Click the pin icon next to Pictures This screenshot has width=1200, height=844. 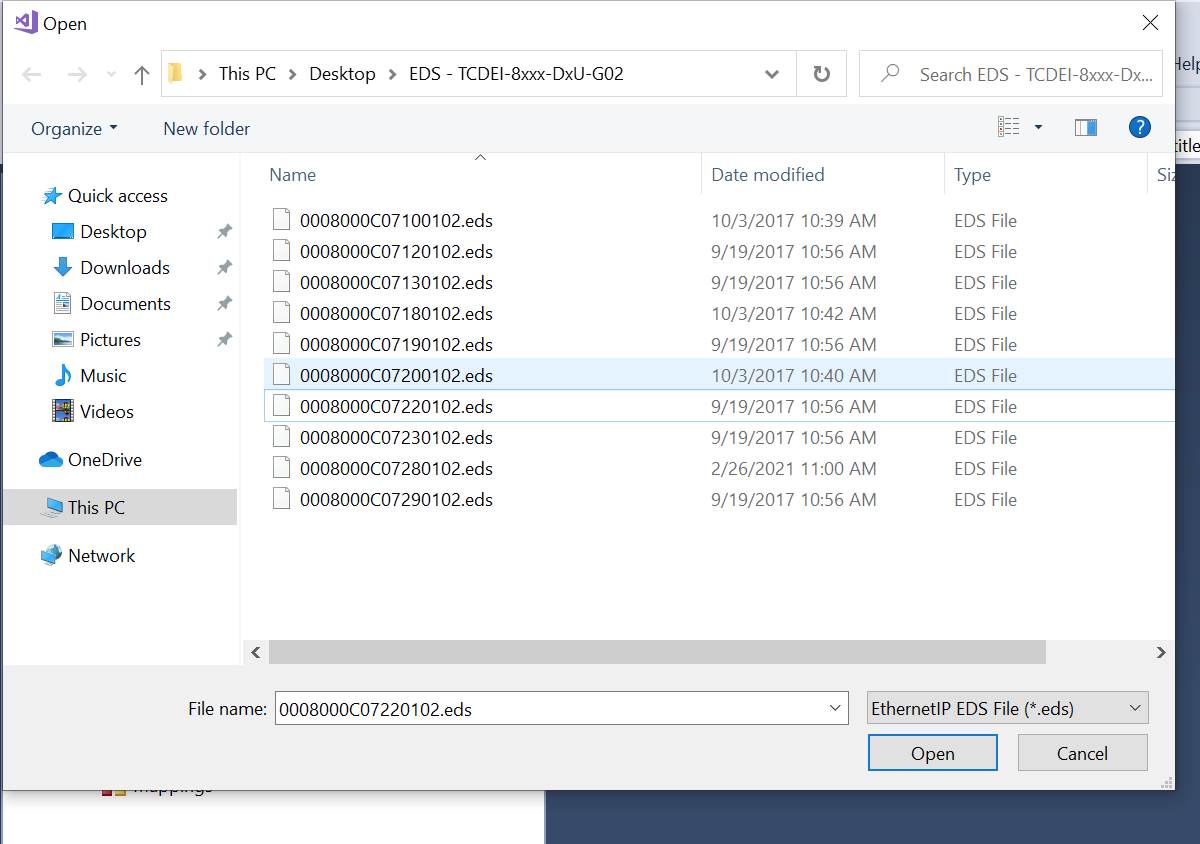224,340
